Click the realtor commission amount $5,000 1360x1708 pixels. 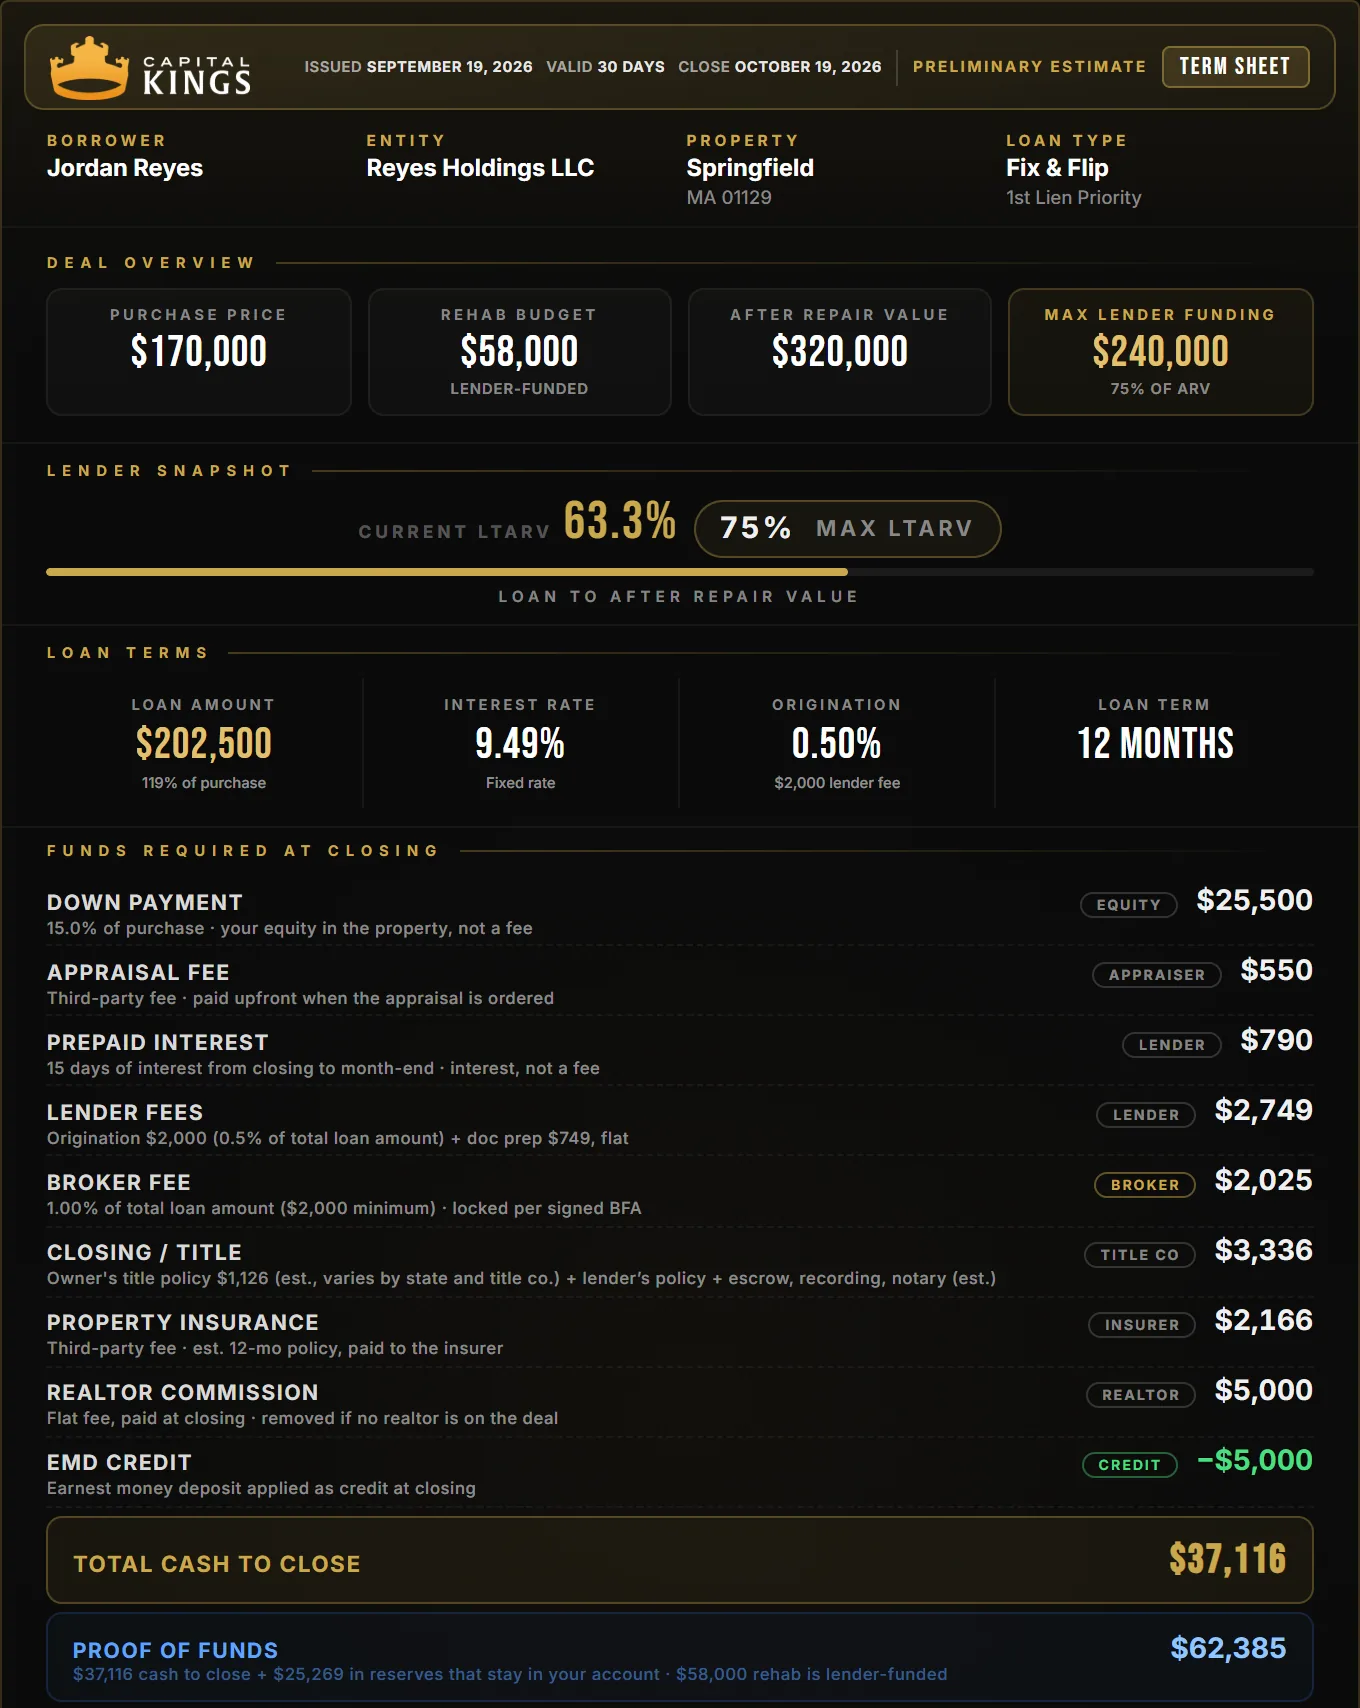tap(1264, 1390)
